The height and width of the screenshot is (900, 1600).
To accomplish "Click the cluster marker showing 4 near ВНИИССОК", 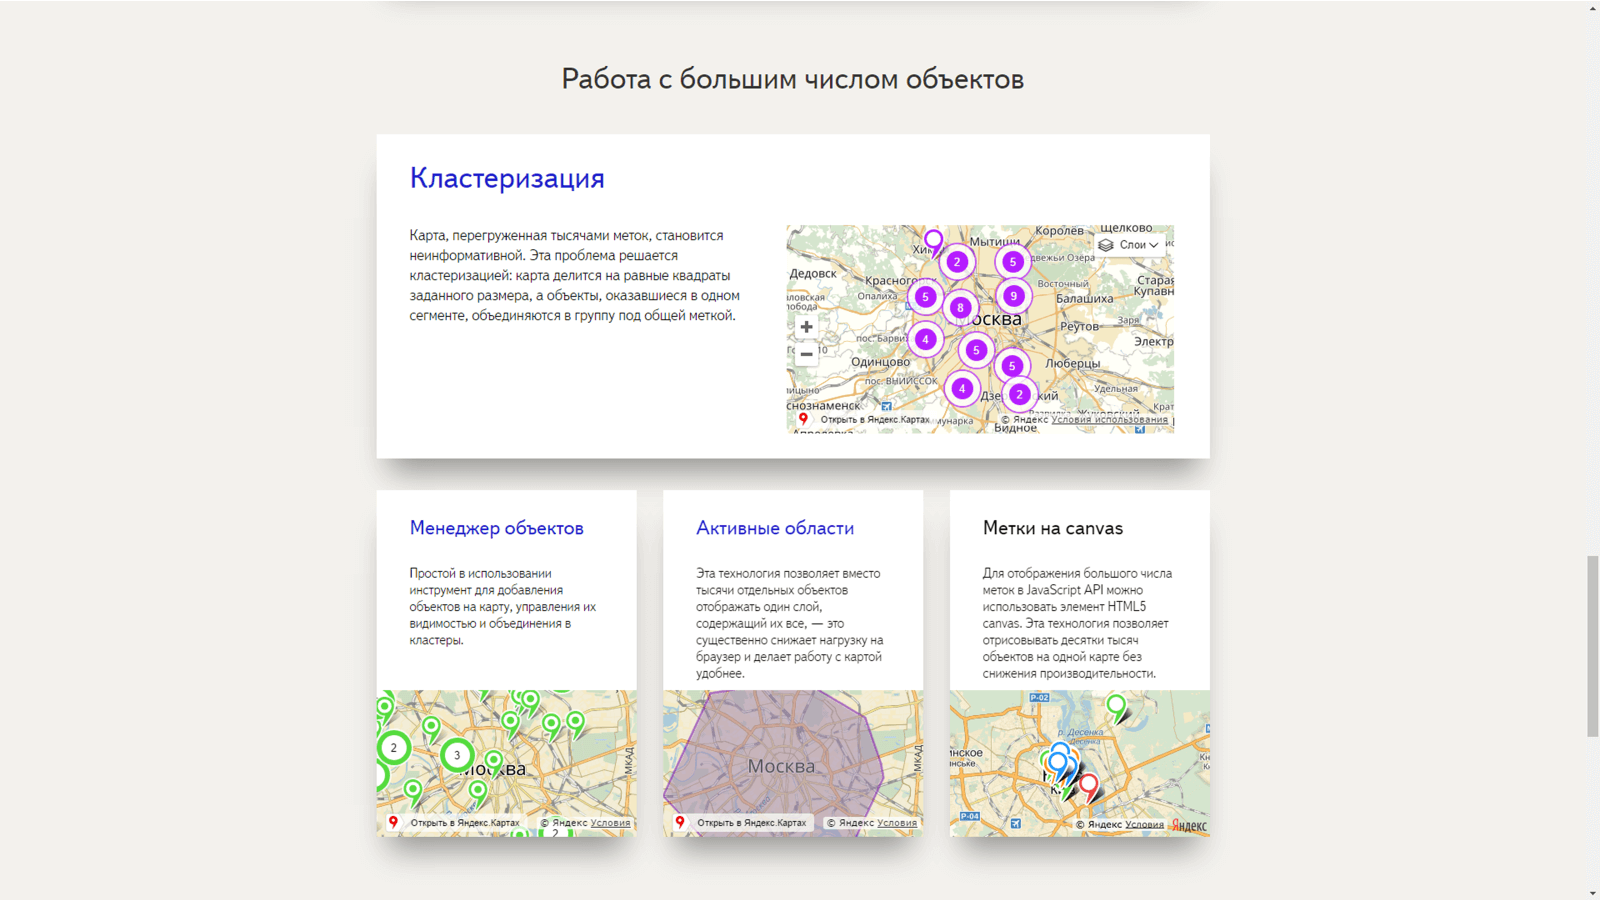I will (963, 388).
